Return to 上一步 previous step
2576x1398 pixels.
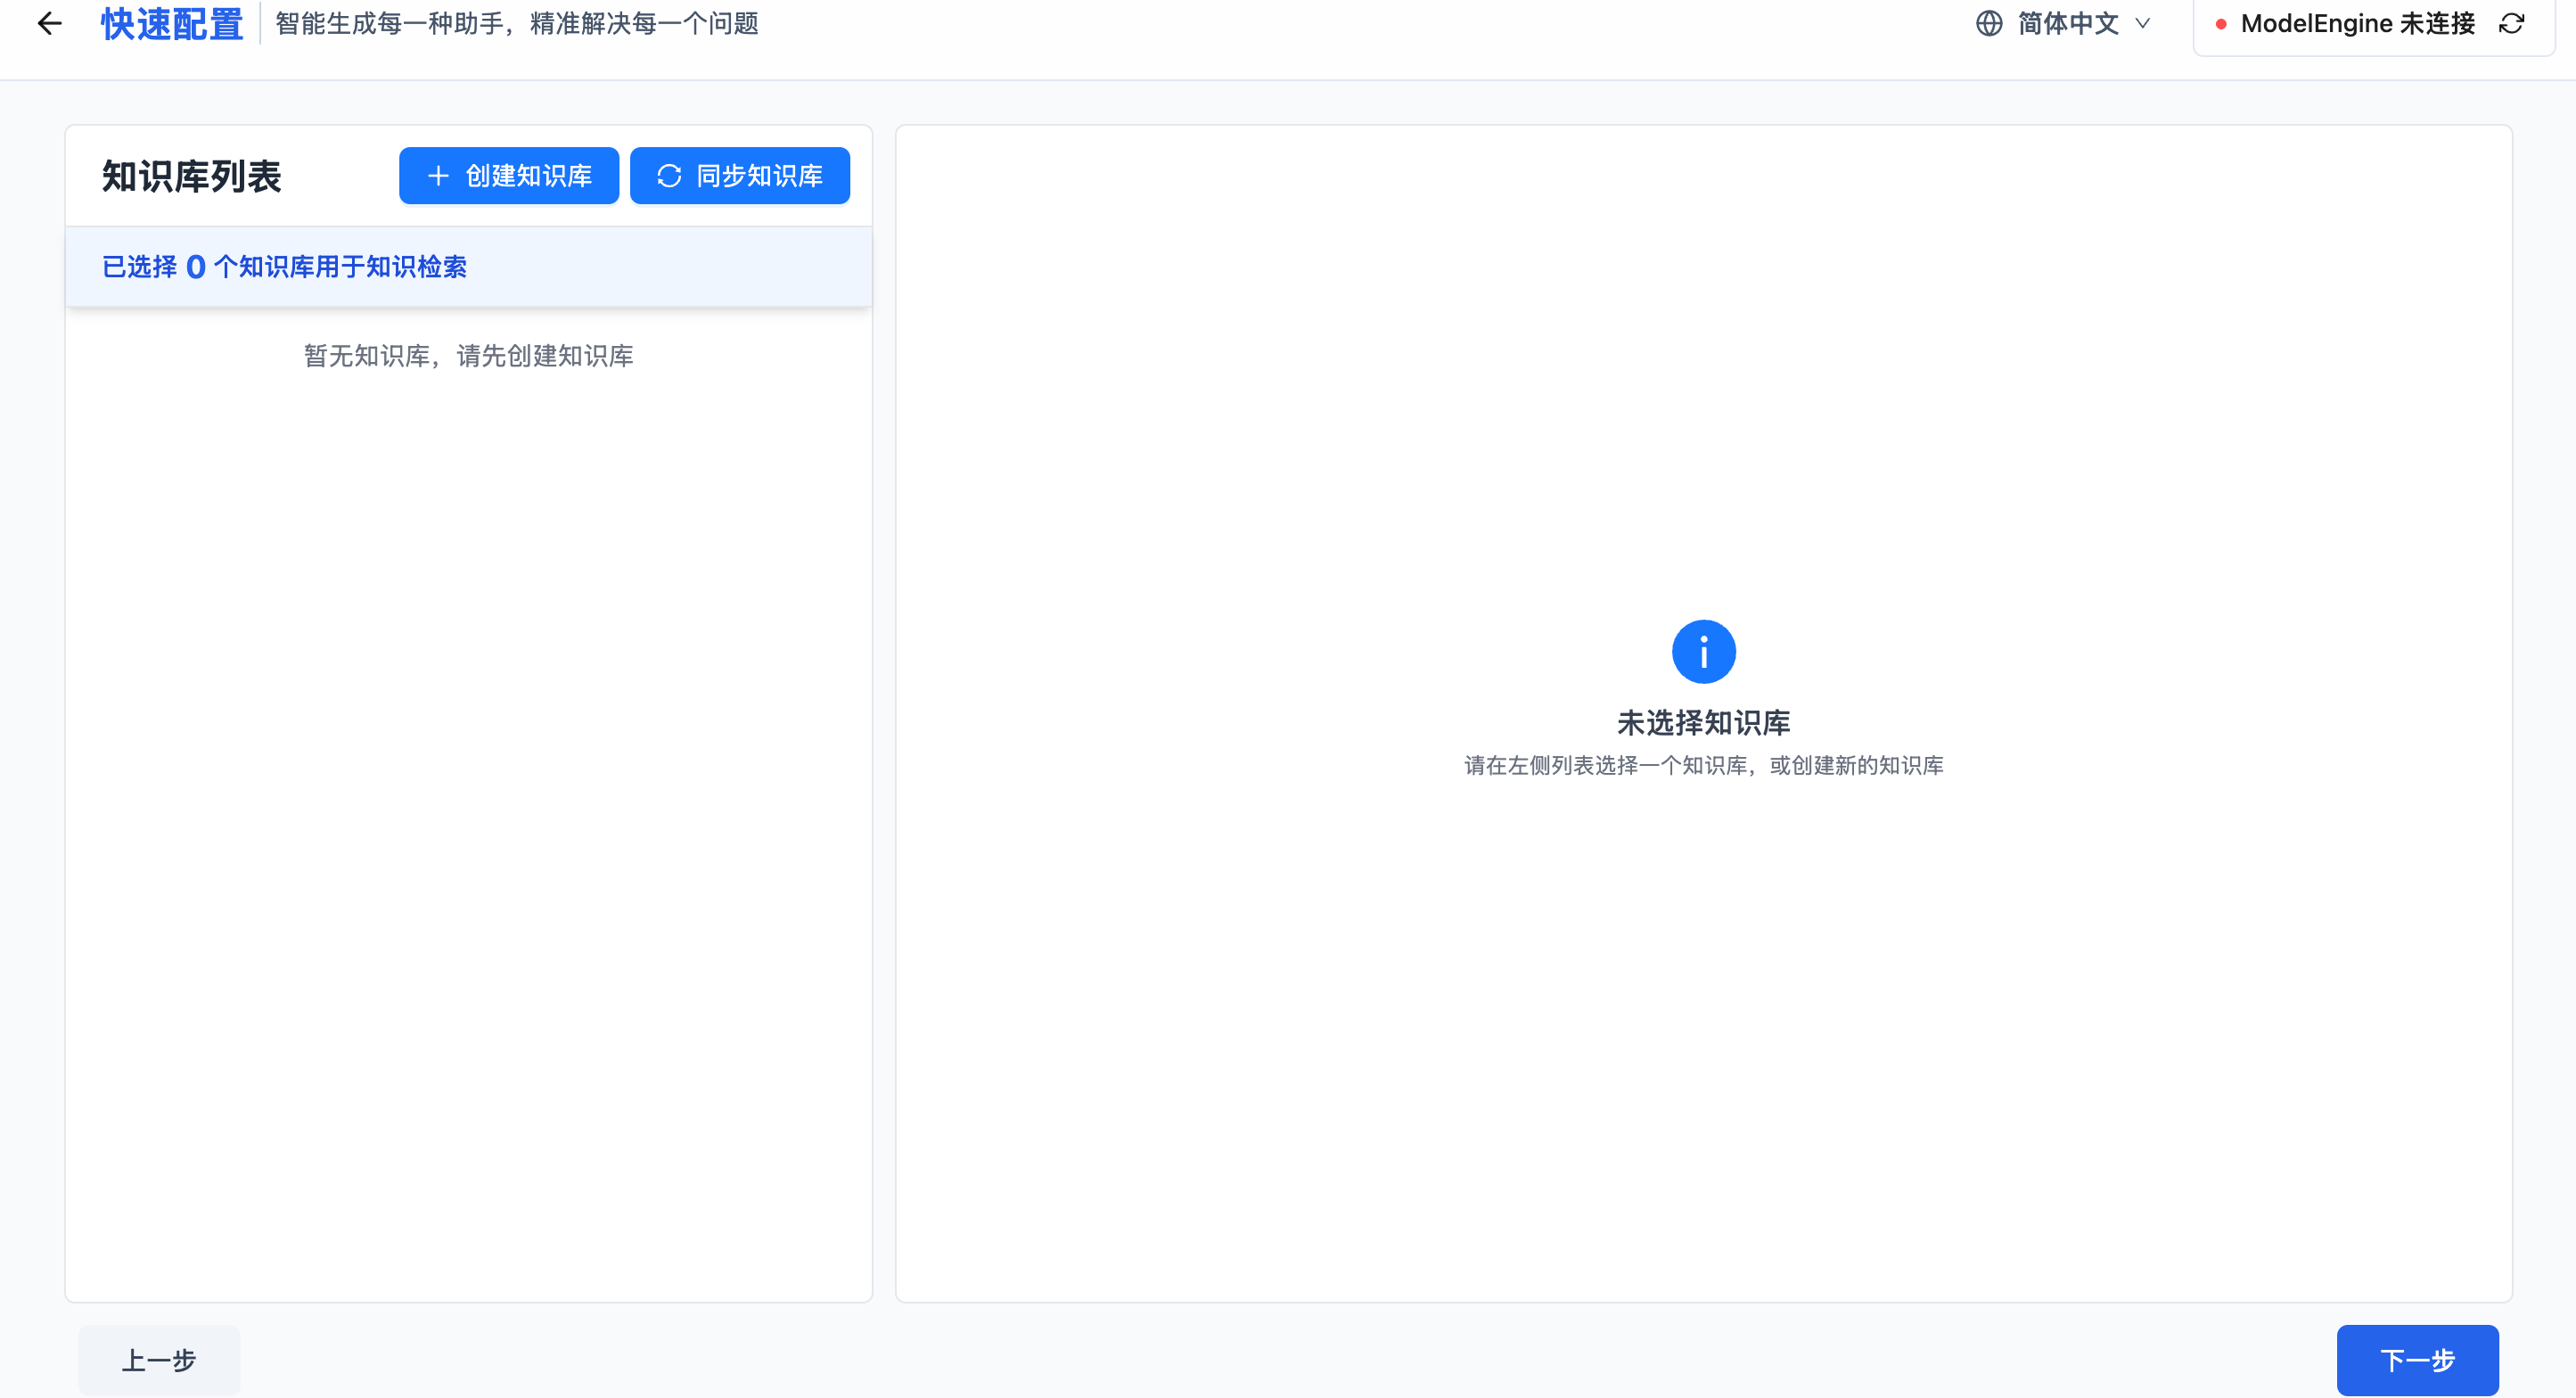[x=159, y=1360]
